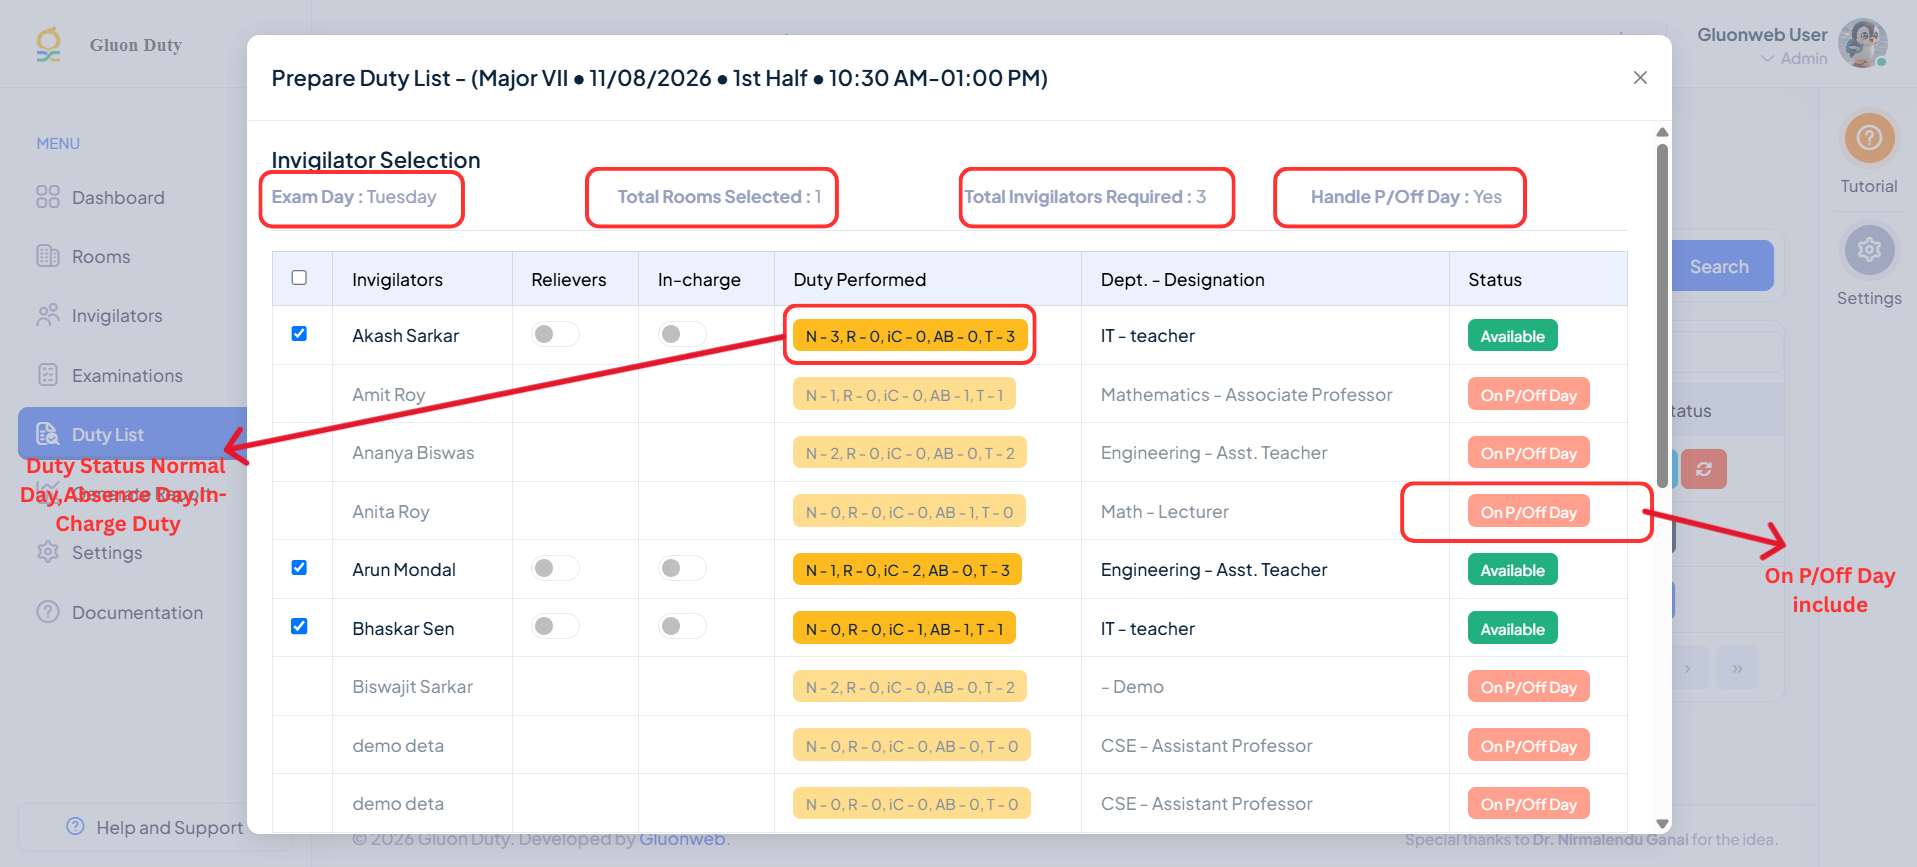Enable In-charge toggle for Akash Sarkar
The width and height of the screenshot is (1917, 867).
[682, 334]
